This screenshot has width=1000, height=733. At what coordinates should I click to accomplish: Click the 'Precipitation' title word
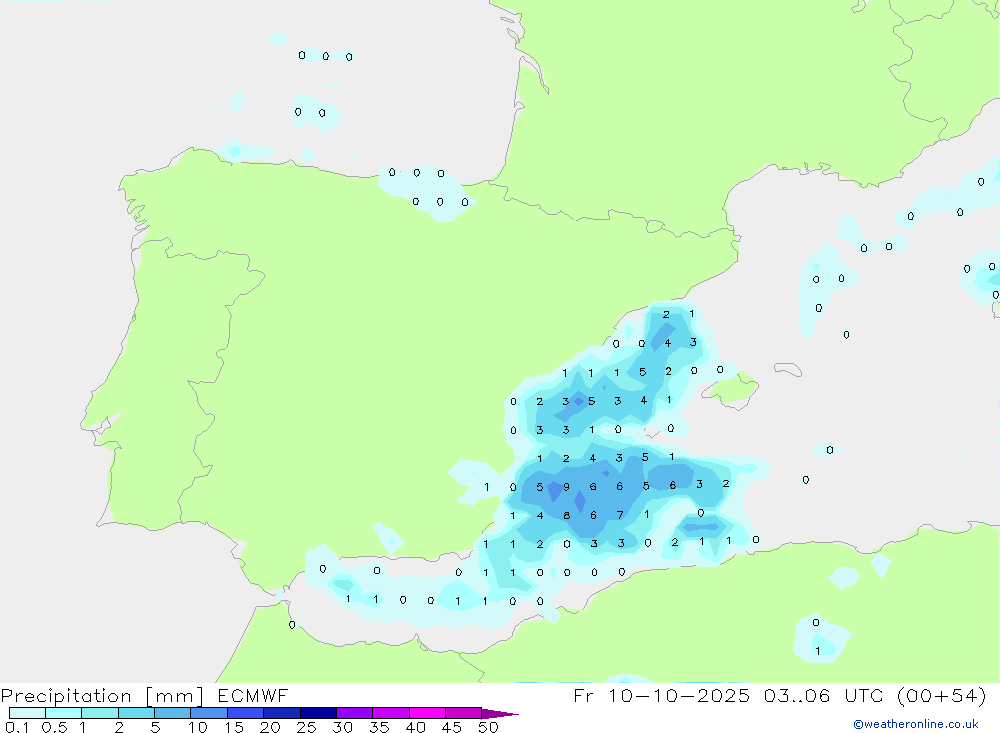[66, 696]
